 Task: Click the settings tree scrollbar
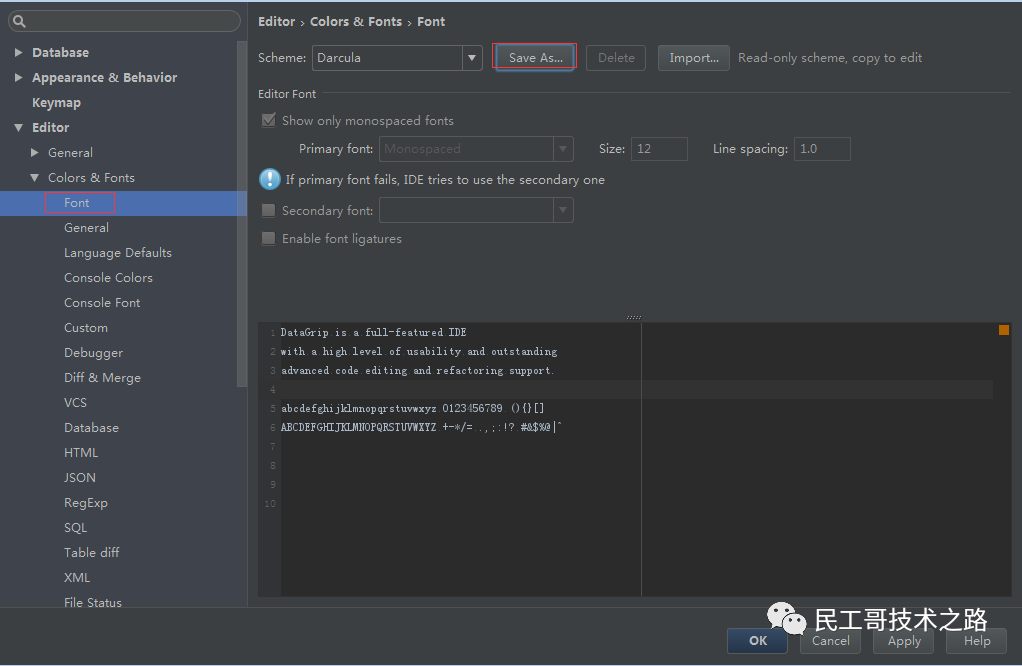point(242,214)
